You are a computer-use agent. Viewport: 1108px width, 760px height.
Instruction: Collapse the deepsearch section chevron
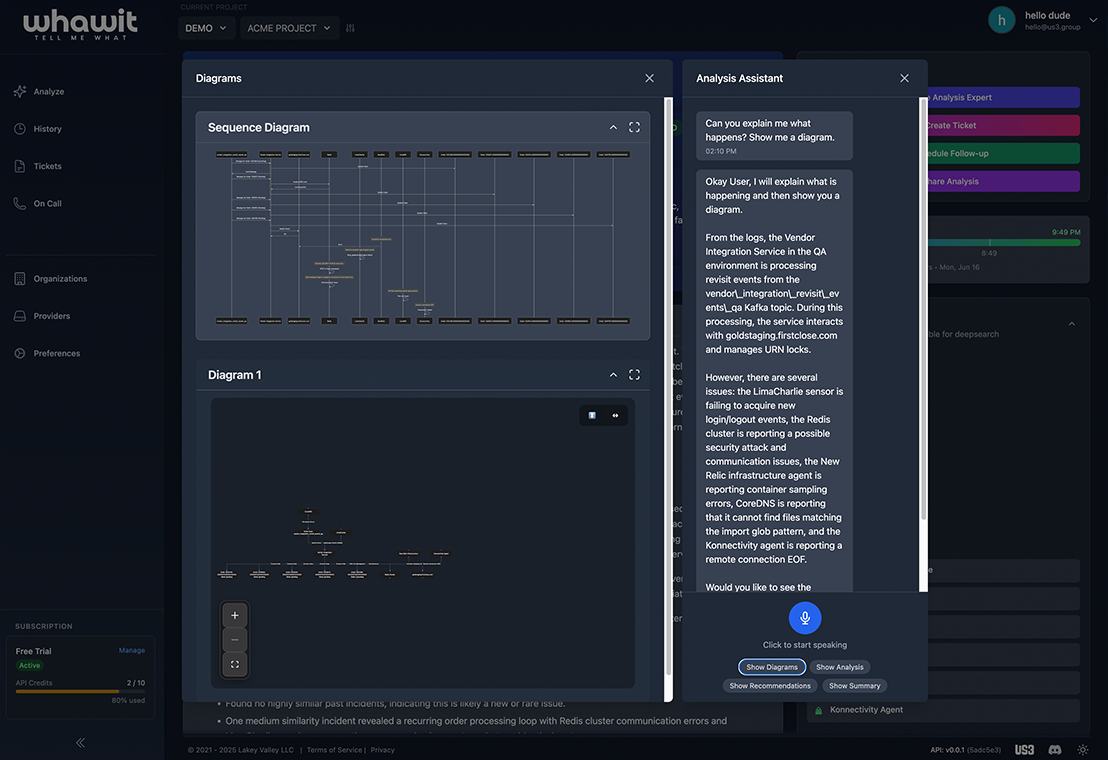pyautogui.click(x=1071, y=324)
